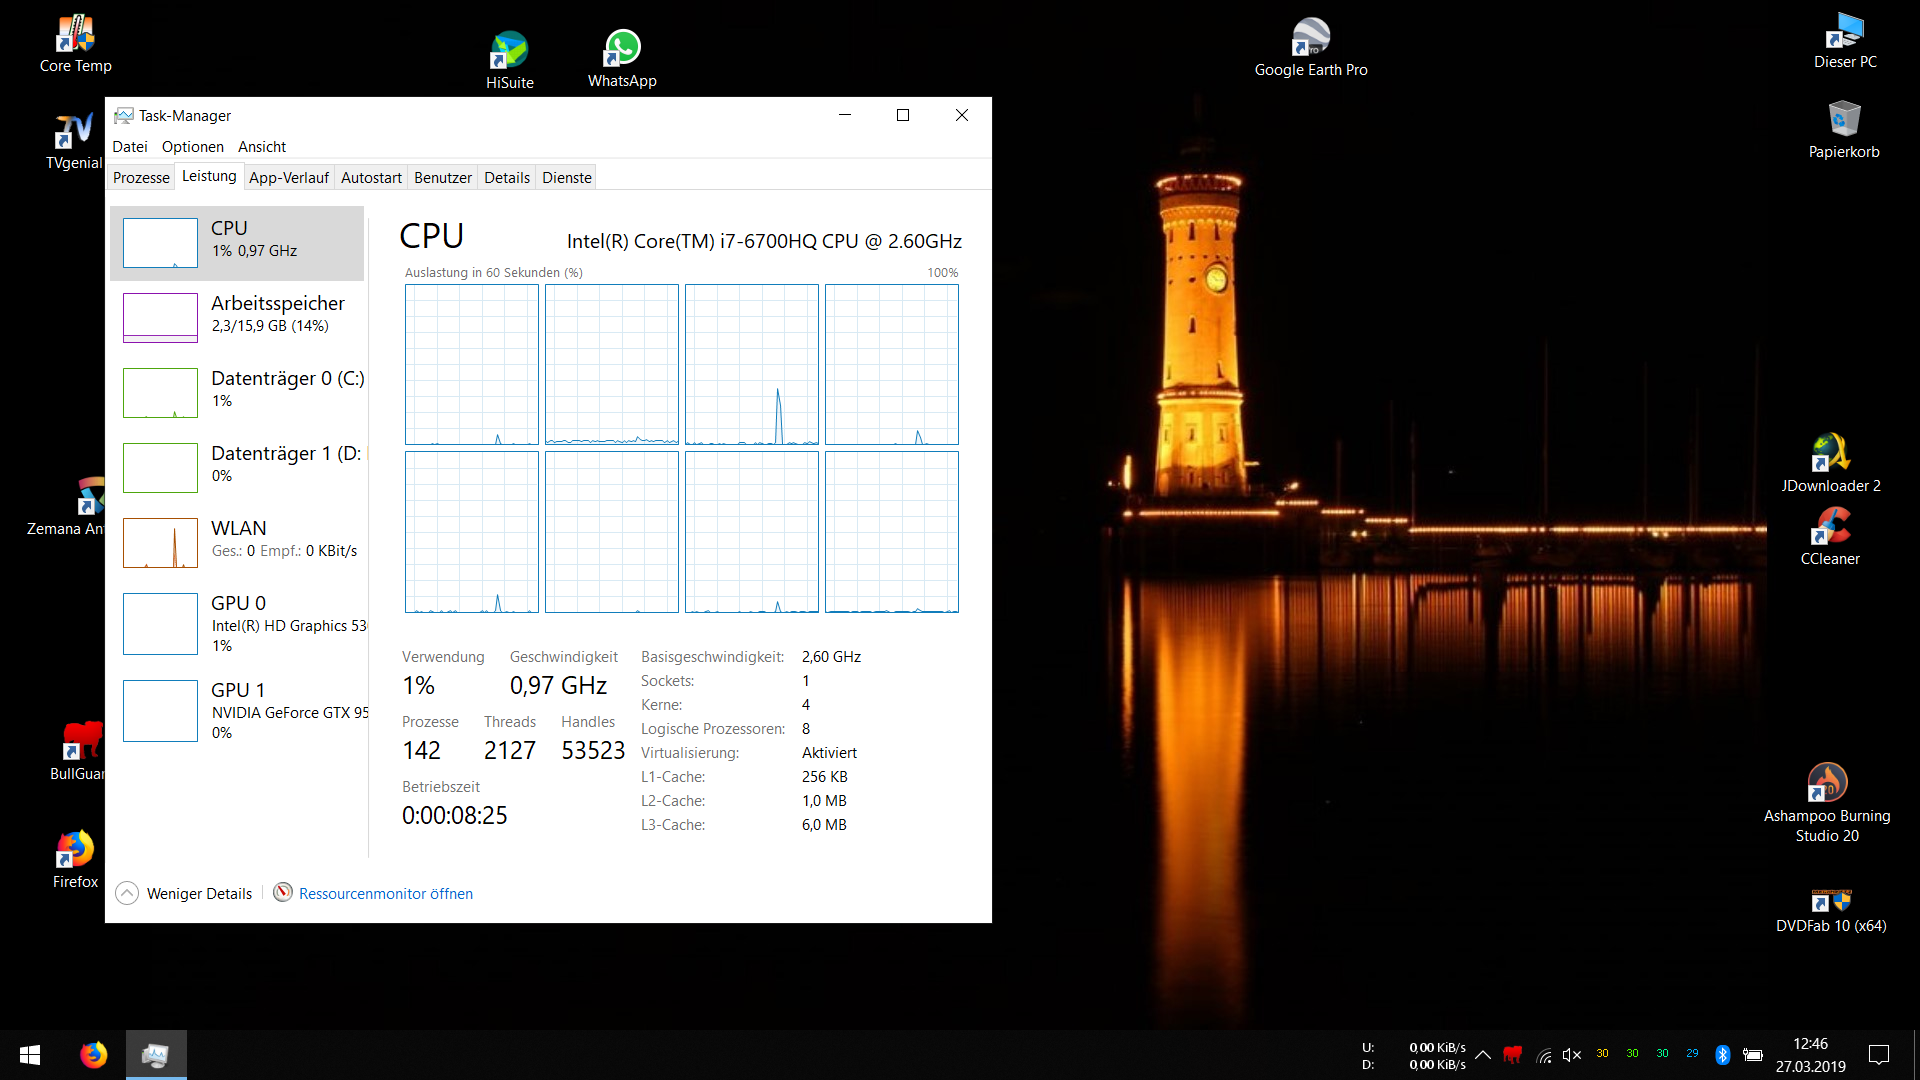Image resolution: width=1920 pixels, height=1080 pixels.
Task: Click the Task-Manager title bar icon
Action: (123, 116)
